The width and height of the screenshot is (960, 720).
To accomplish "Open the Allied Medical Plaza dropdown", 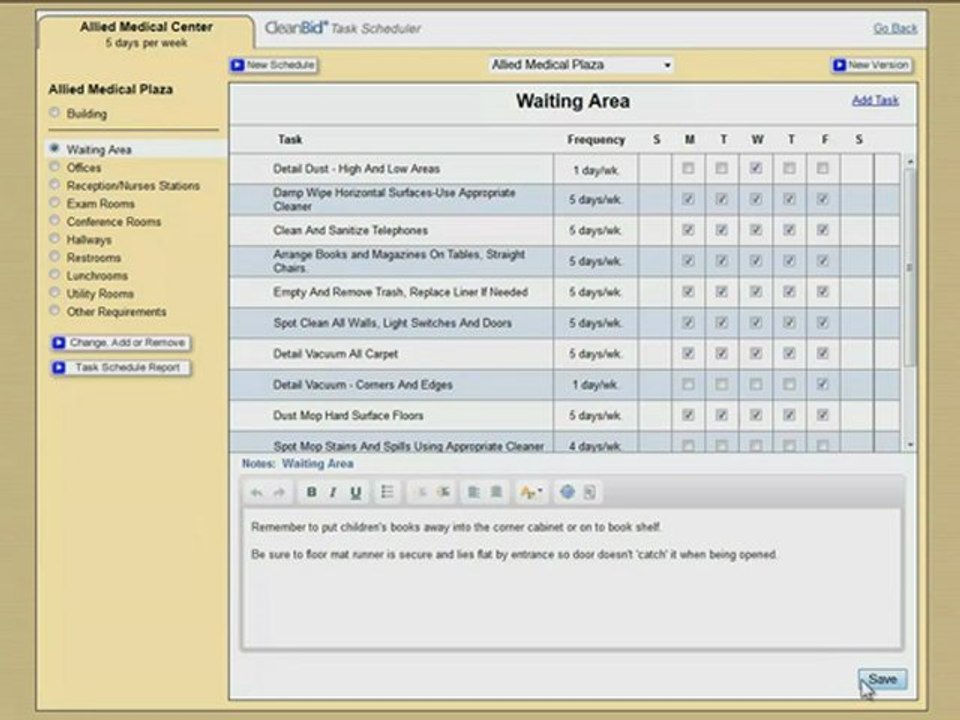I will point(581,65).
